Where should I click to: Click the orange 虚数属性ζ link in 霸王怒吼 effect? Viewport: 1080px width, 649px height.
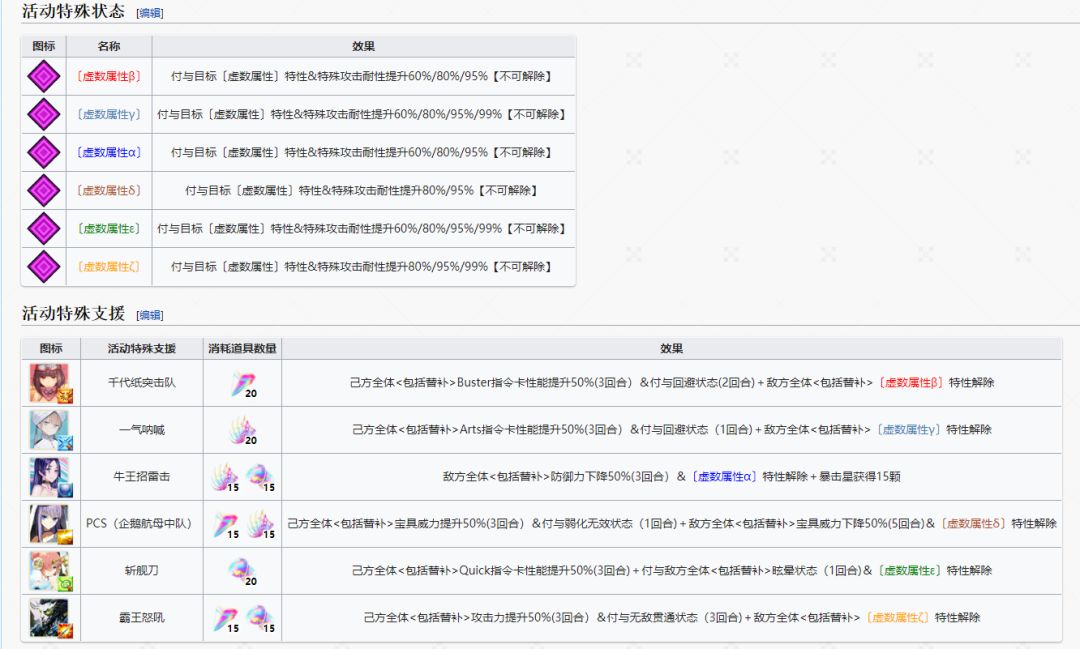click(x=897, y=617)
